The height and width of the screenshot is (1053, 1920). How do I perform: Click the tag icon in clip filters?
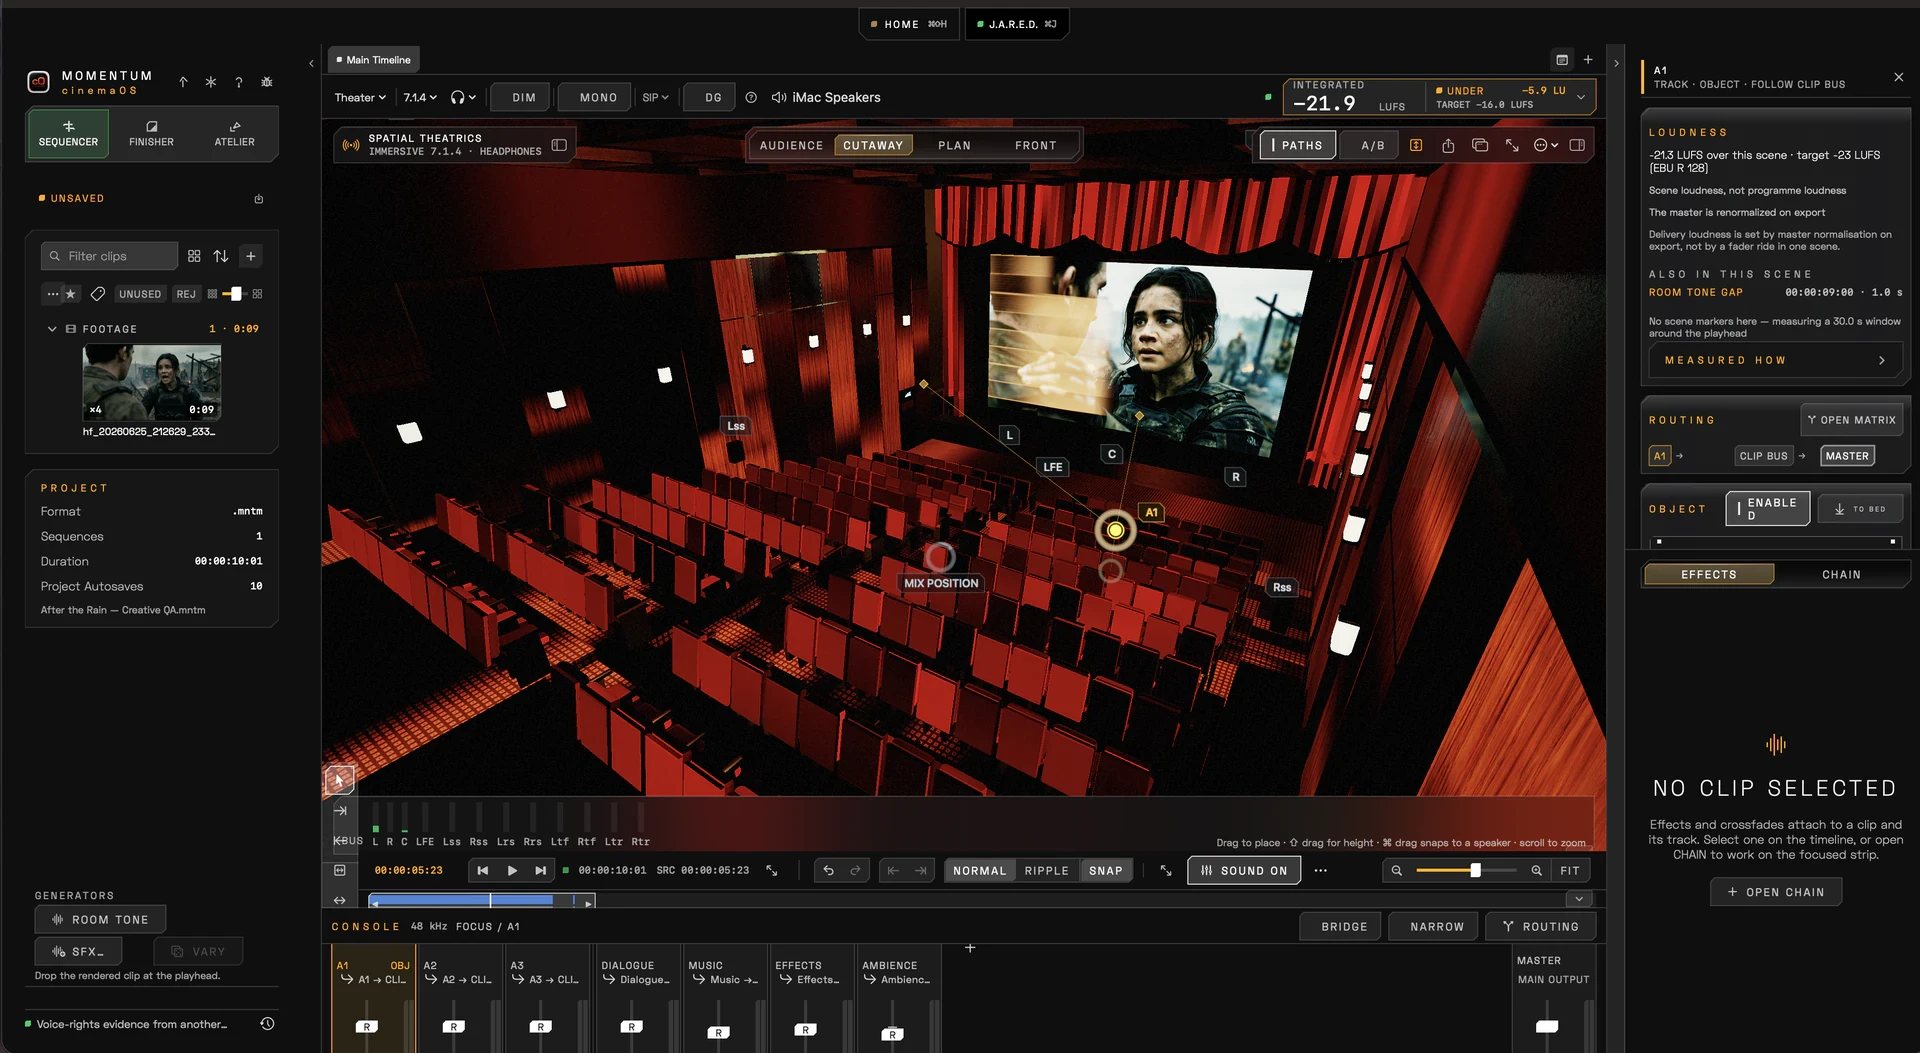(97, 294)
